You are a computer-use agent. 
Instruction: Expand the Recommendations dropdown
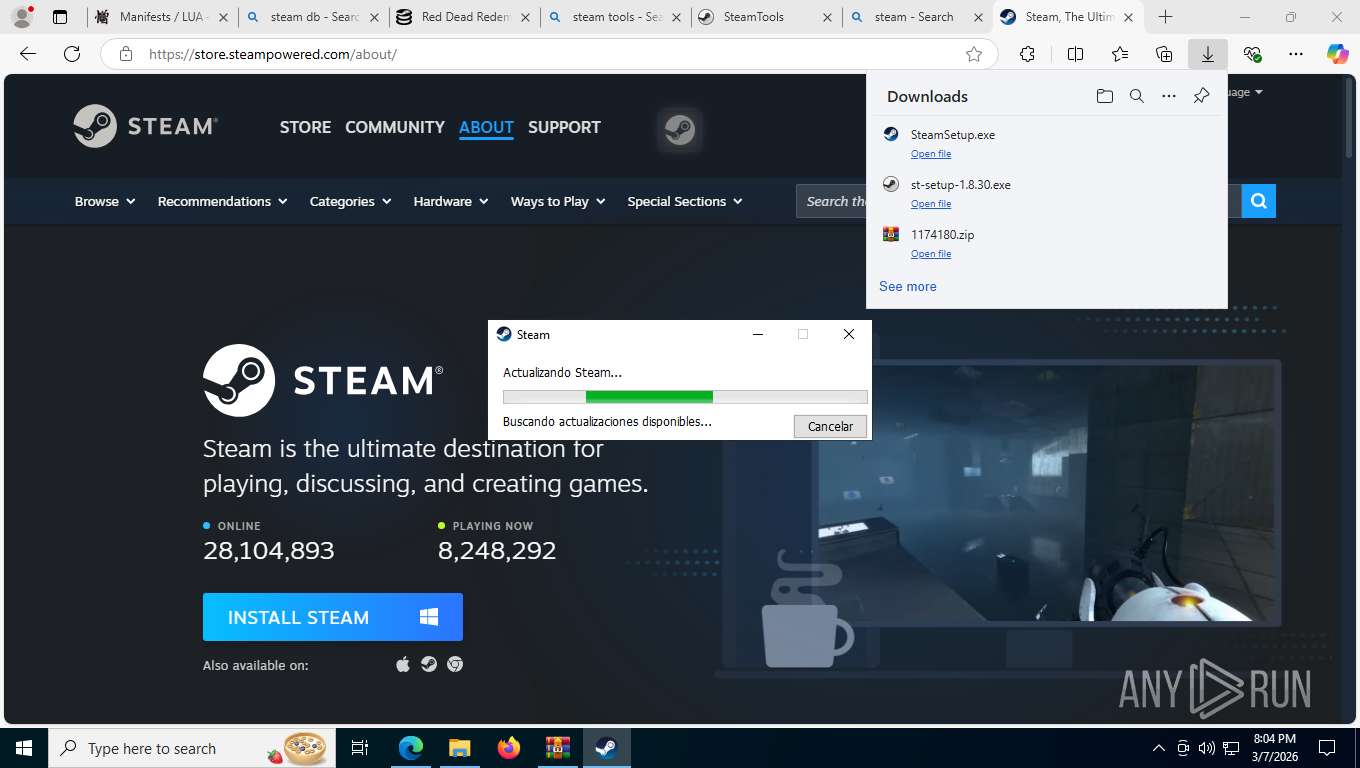pyautogui.click(x=223, y=201)
